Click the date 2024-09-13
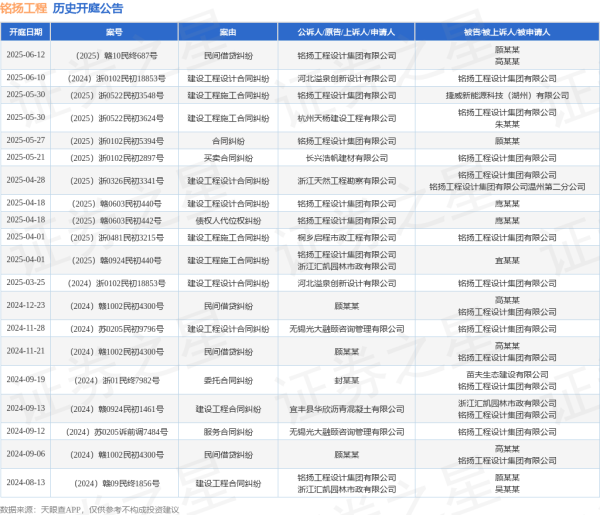This screenshot has height=515, width=600. 26,408
